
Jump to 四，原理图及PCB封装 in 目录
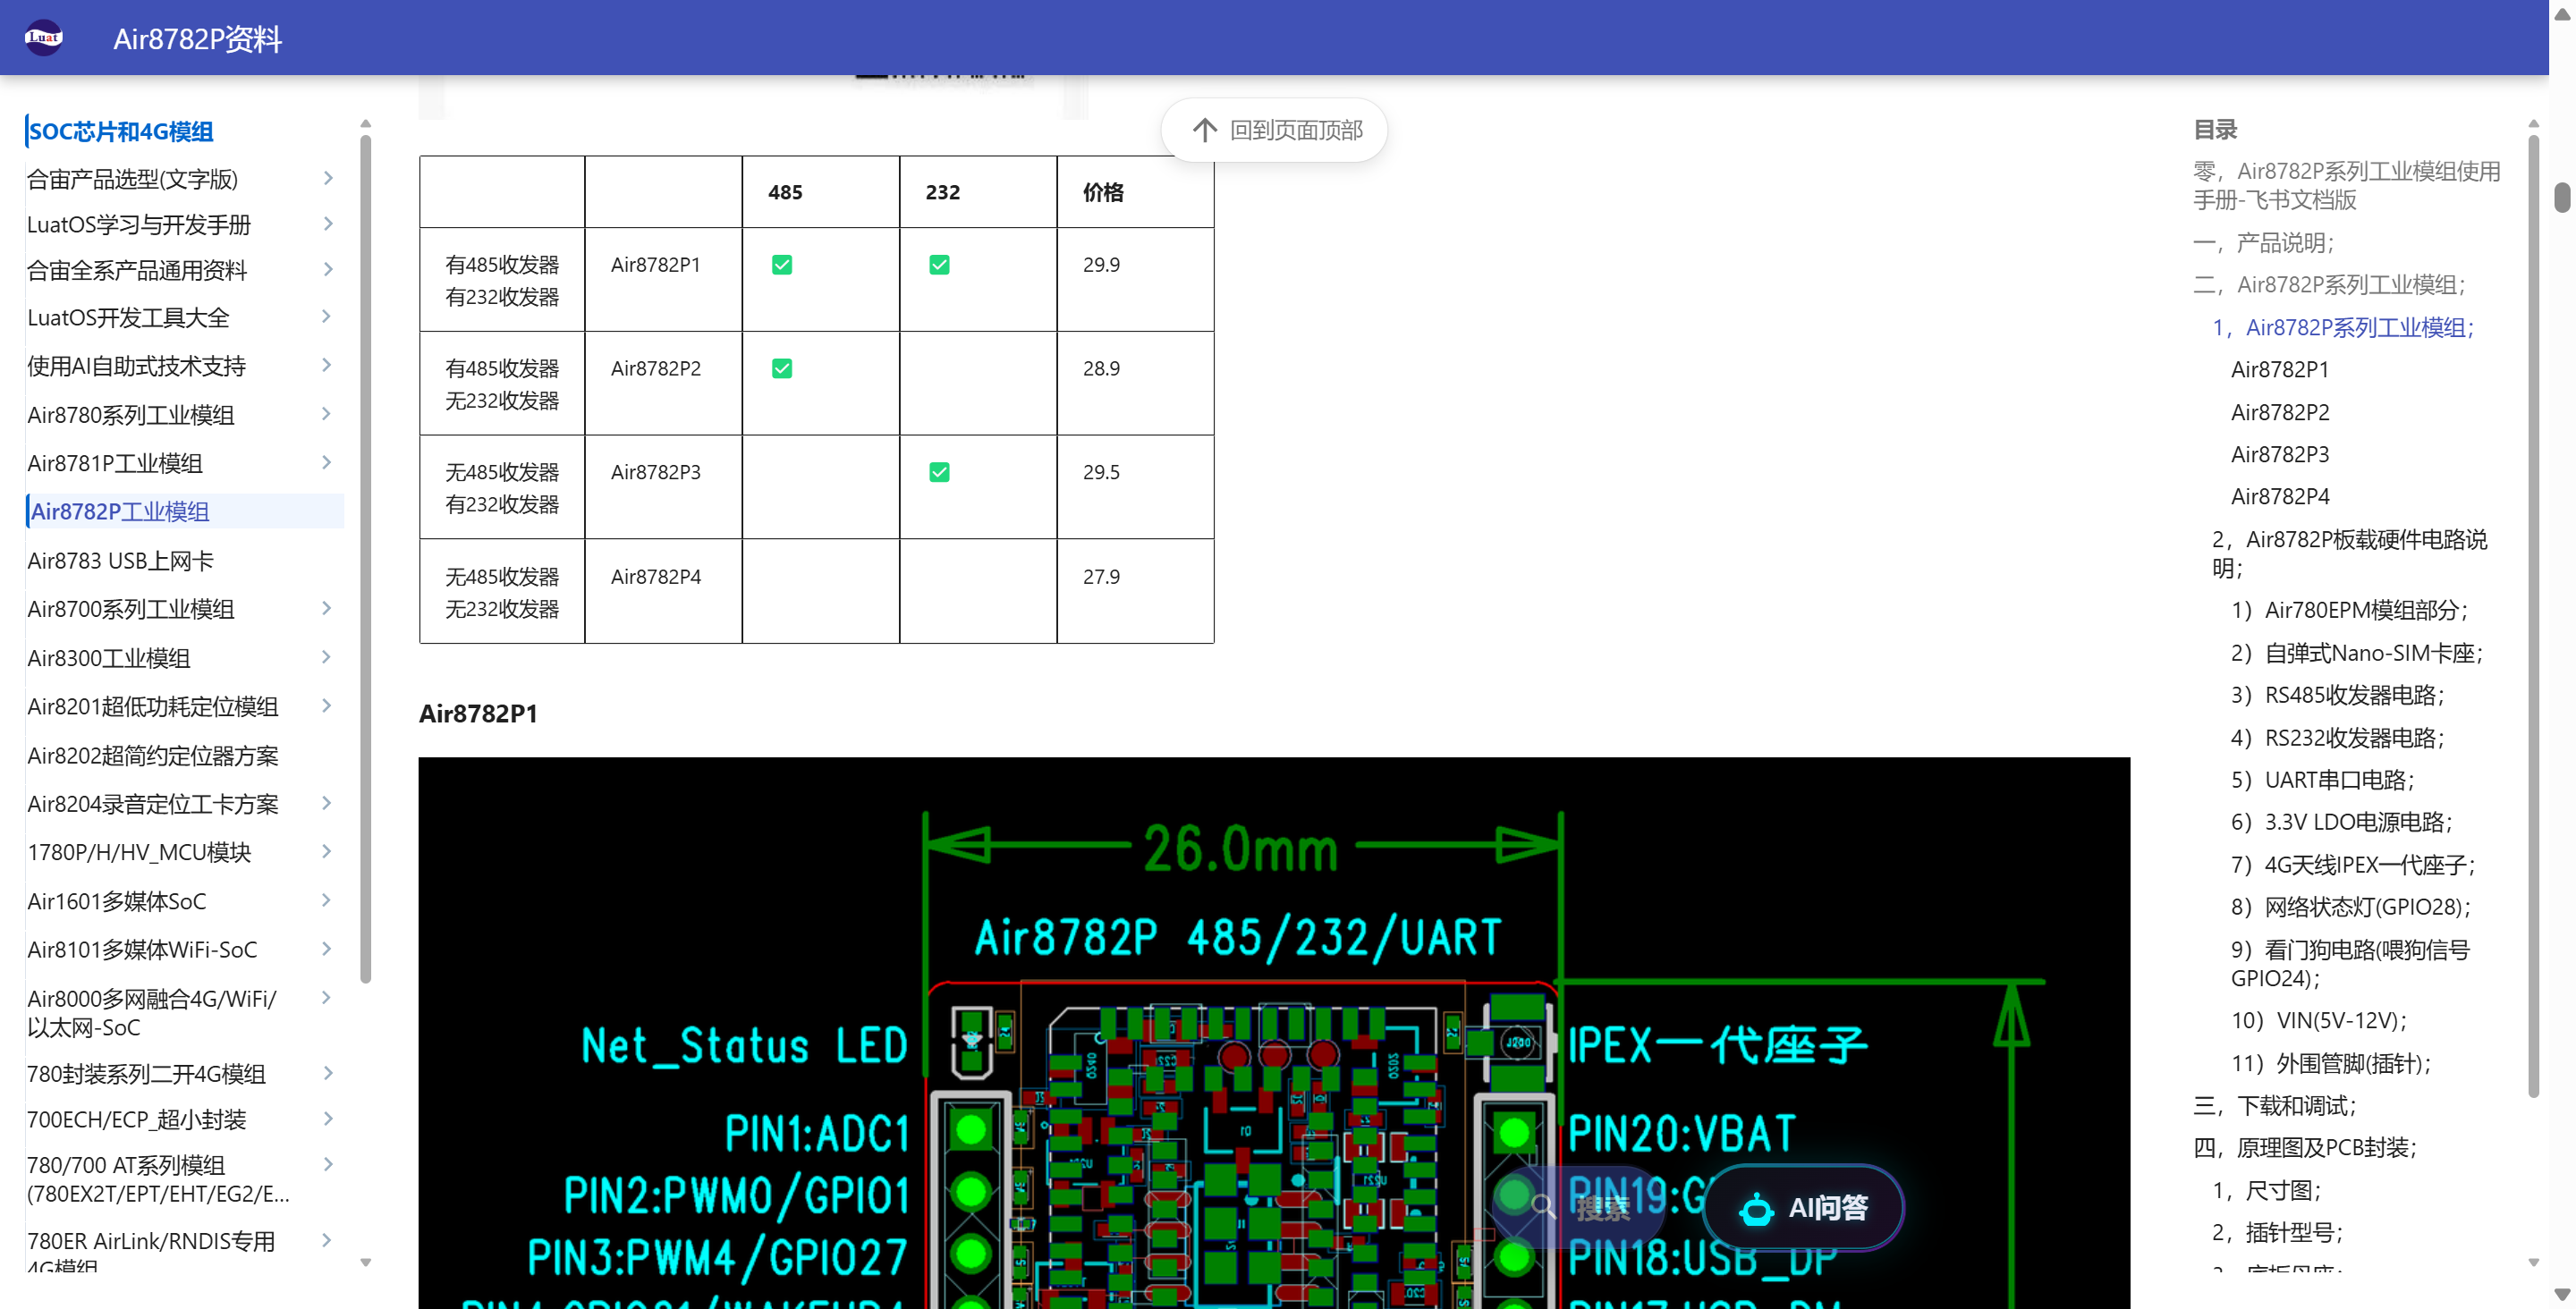click(x=2305, y=1148)
